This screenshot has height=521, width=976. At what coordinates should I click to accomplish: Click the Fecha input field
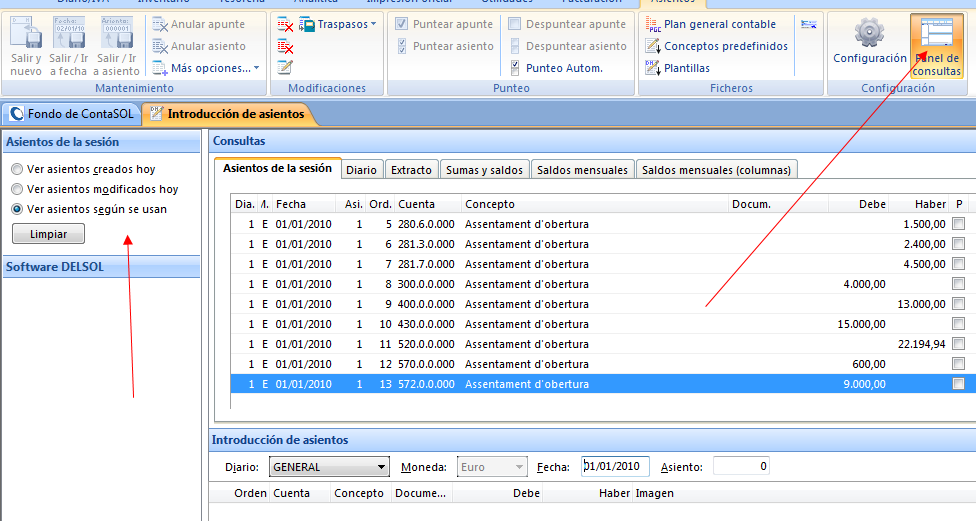pyautogui.click(x=615, y=467)
